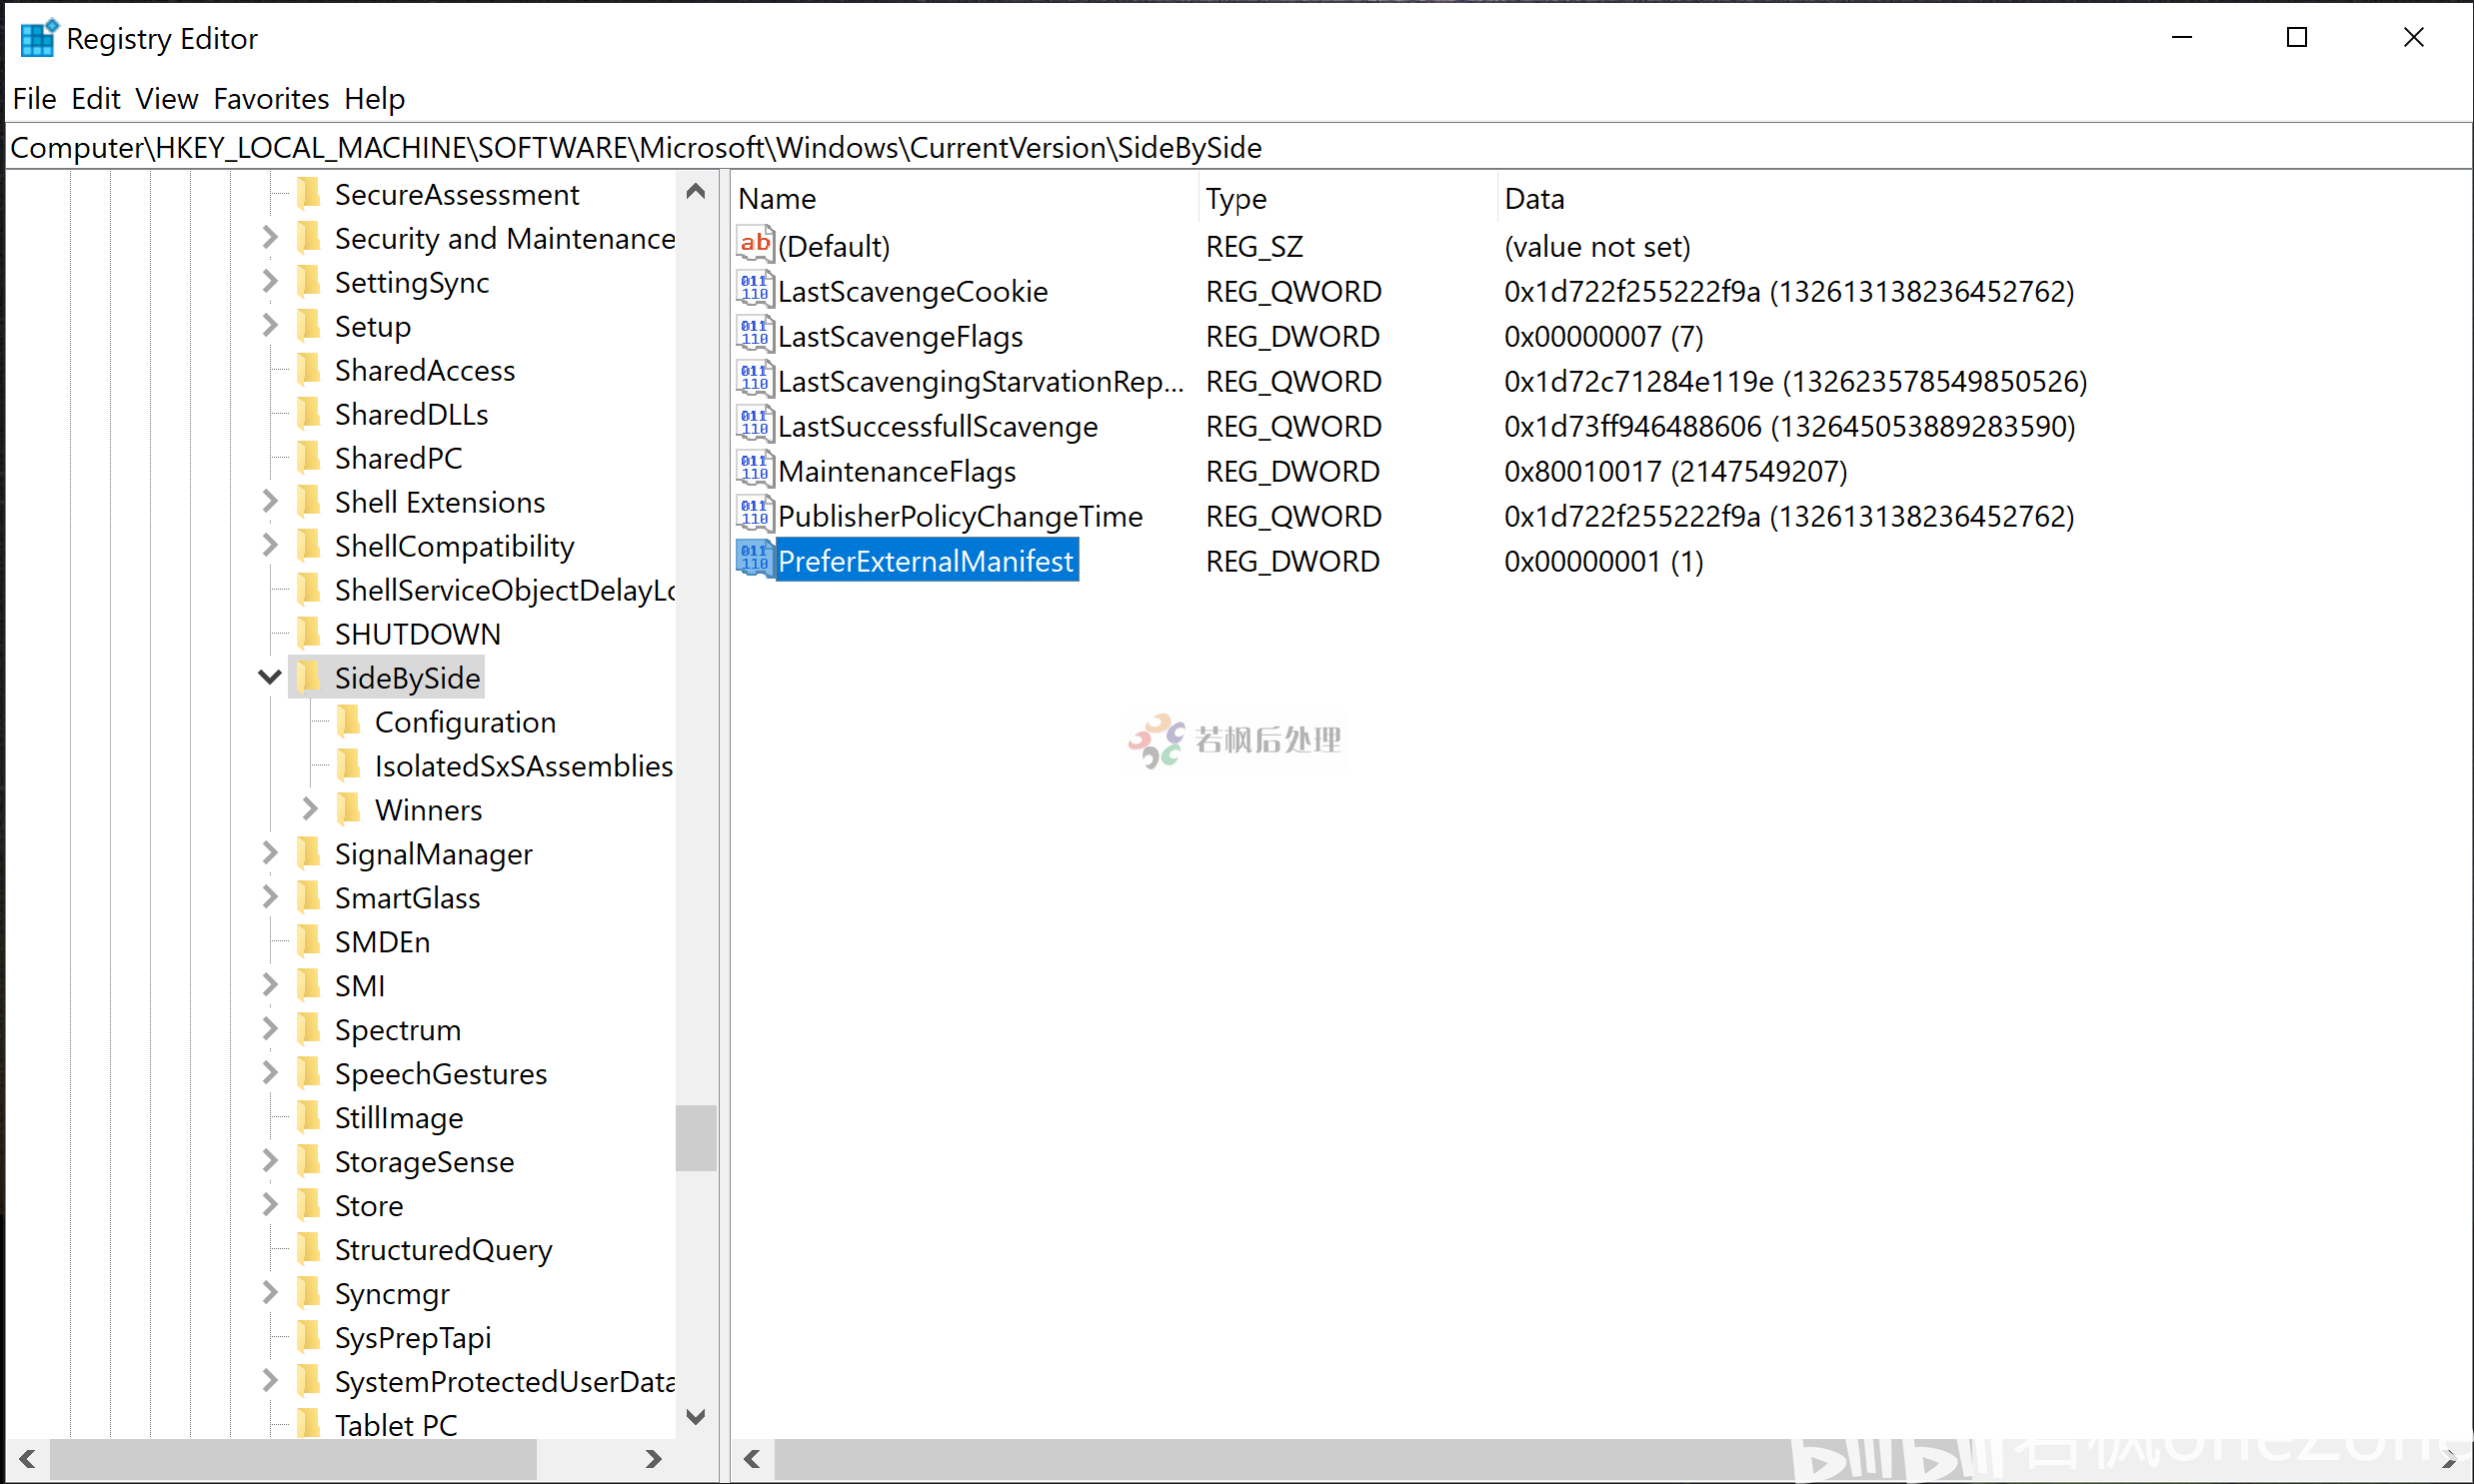The width and height of the screenshot is (2474, 1484).
Task: Click the LastScavengingStarvationRep value icon
Action: 755,380
